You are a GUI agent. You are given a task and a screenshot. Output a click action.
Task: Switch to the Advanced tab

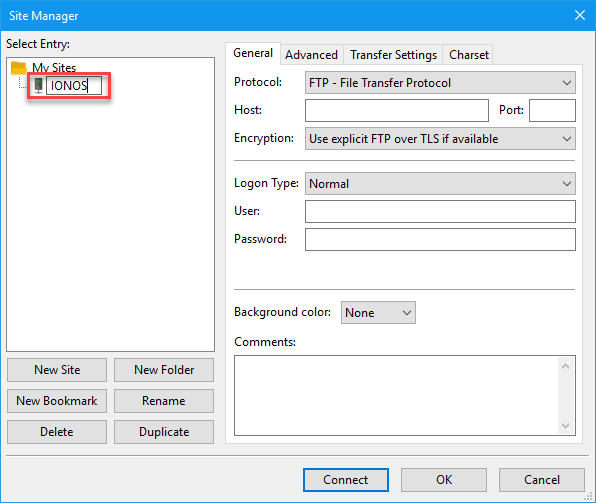[311, 55]
